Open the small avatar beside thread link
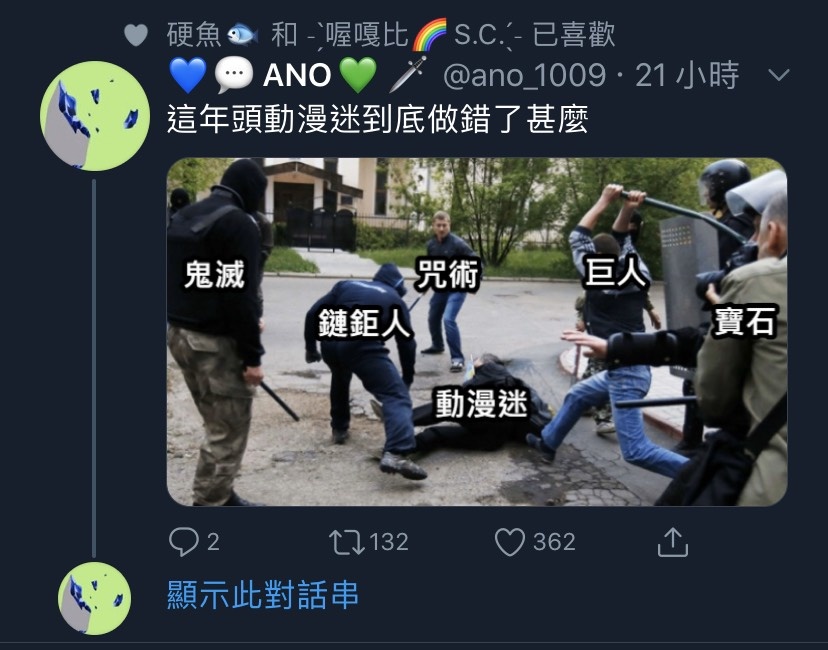 click(x=95, y=598)
